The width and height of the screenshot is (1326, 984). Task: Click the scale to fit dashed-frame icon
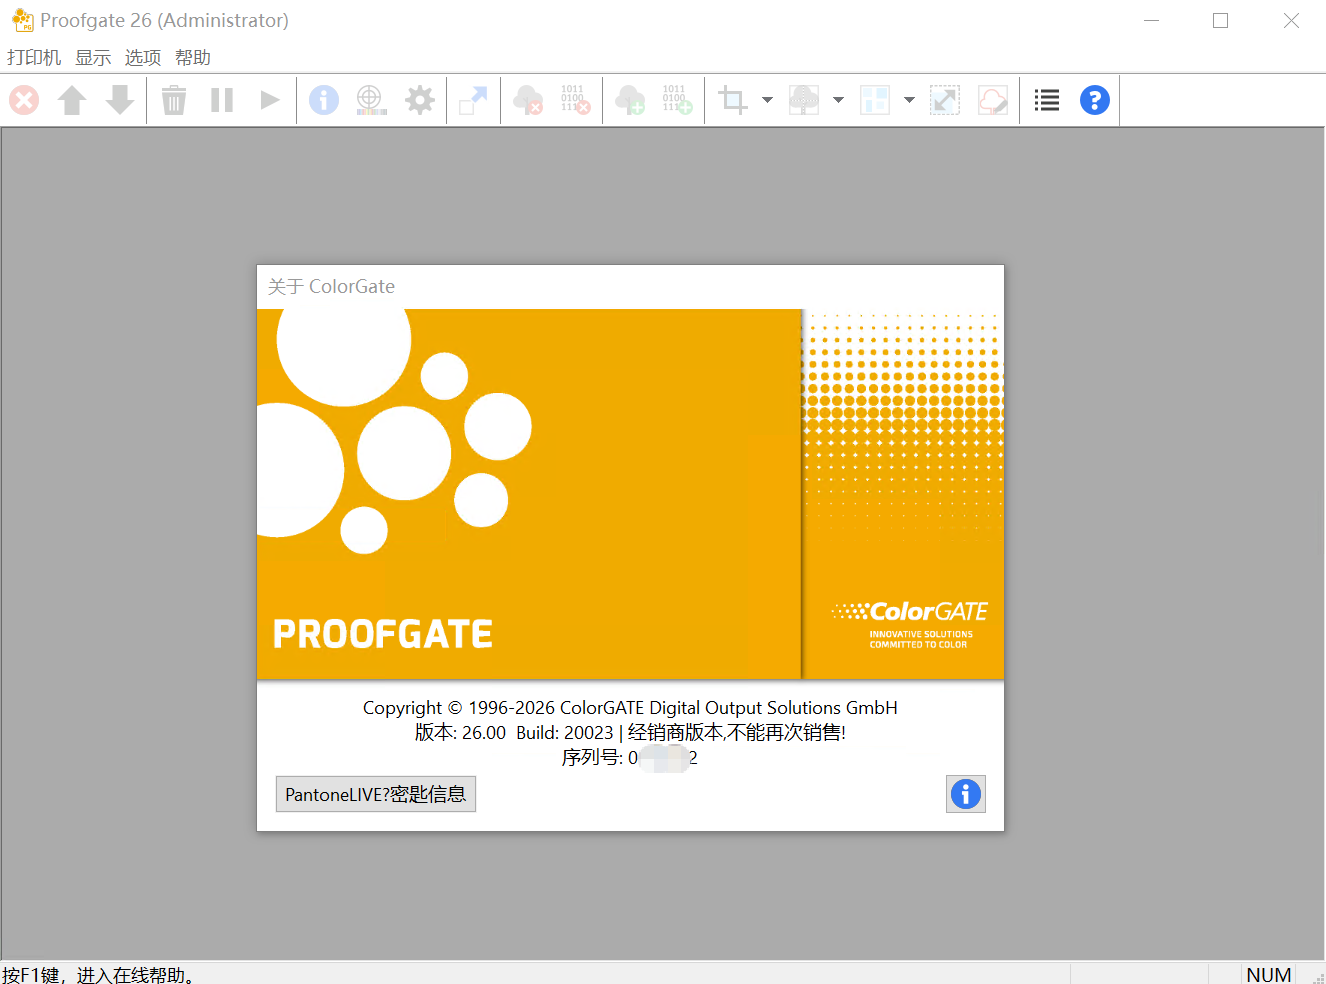[945, 100]
